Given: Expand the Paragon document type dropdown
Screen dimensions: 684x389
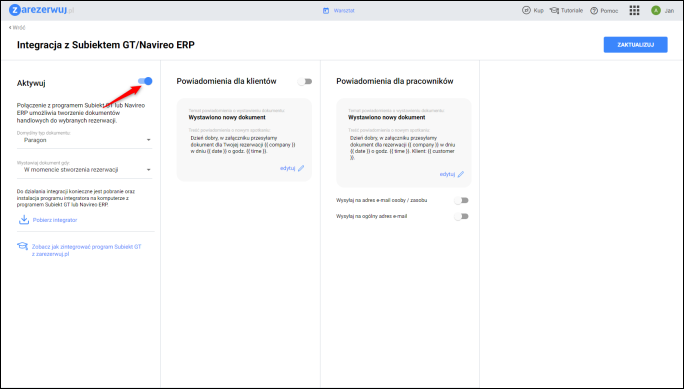Looking at the screenshot, I should click(x=85, y=140).
